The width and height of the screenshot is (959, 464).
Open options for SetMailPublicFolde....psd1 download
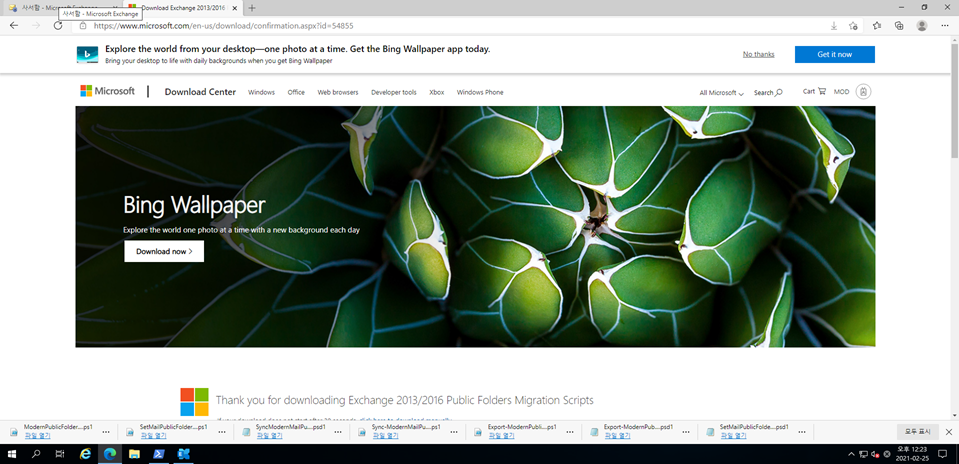[802, 432]
